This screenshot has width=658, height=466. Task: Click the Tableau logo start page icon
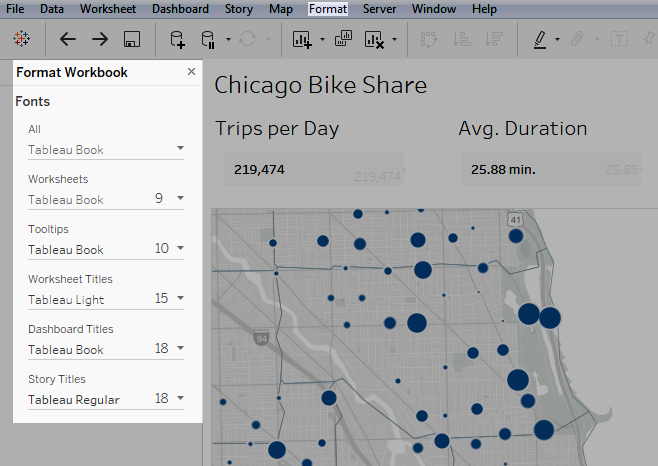click(21, 39)
